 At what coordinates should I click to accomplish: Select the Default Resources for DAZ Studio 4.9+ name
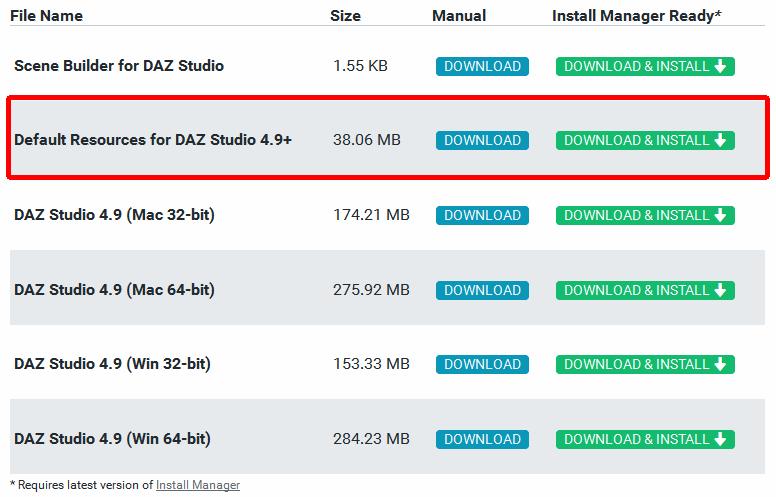click(x=153, y=140)
